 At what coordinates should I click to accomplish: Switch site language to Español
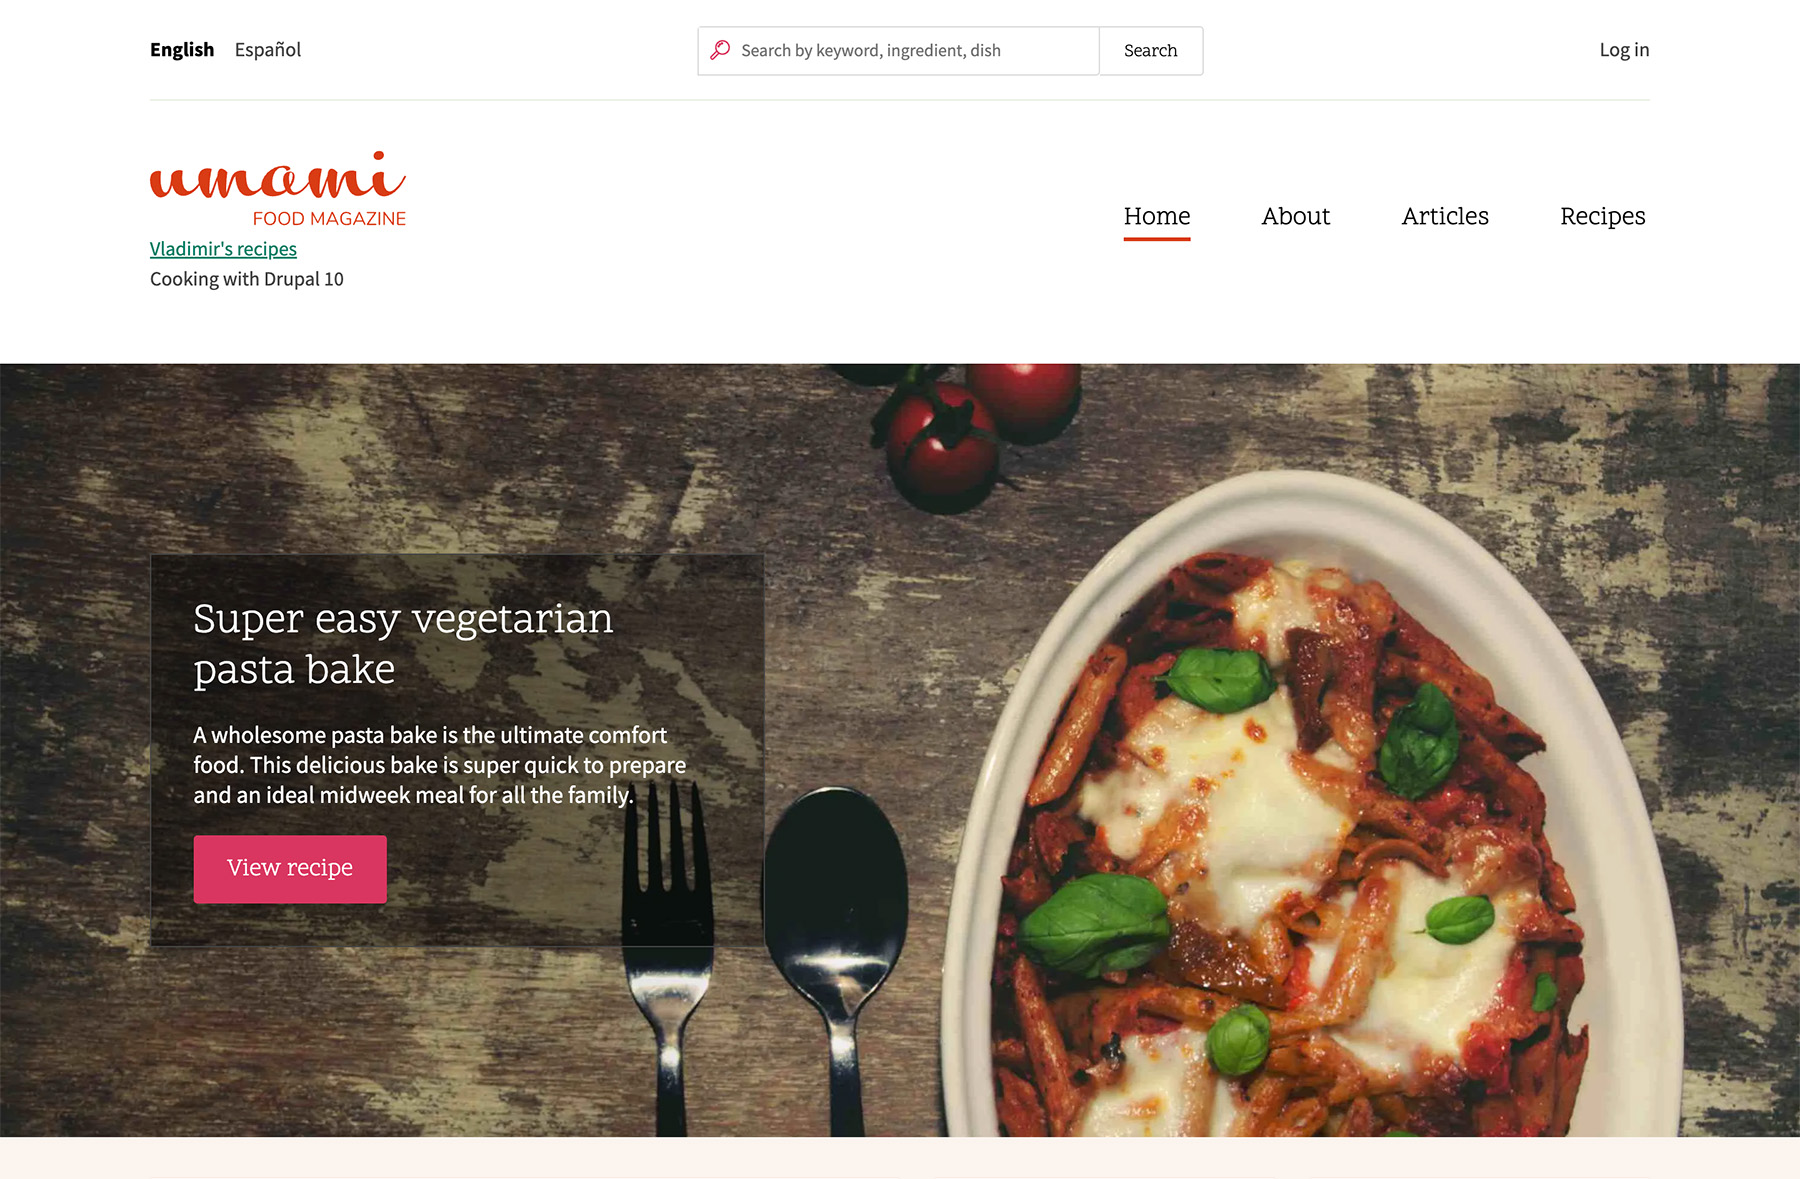click(267, 49)
